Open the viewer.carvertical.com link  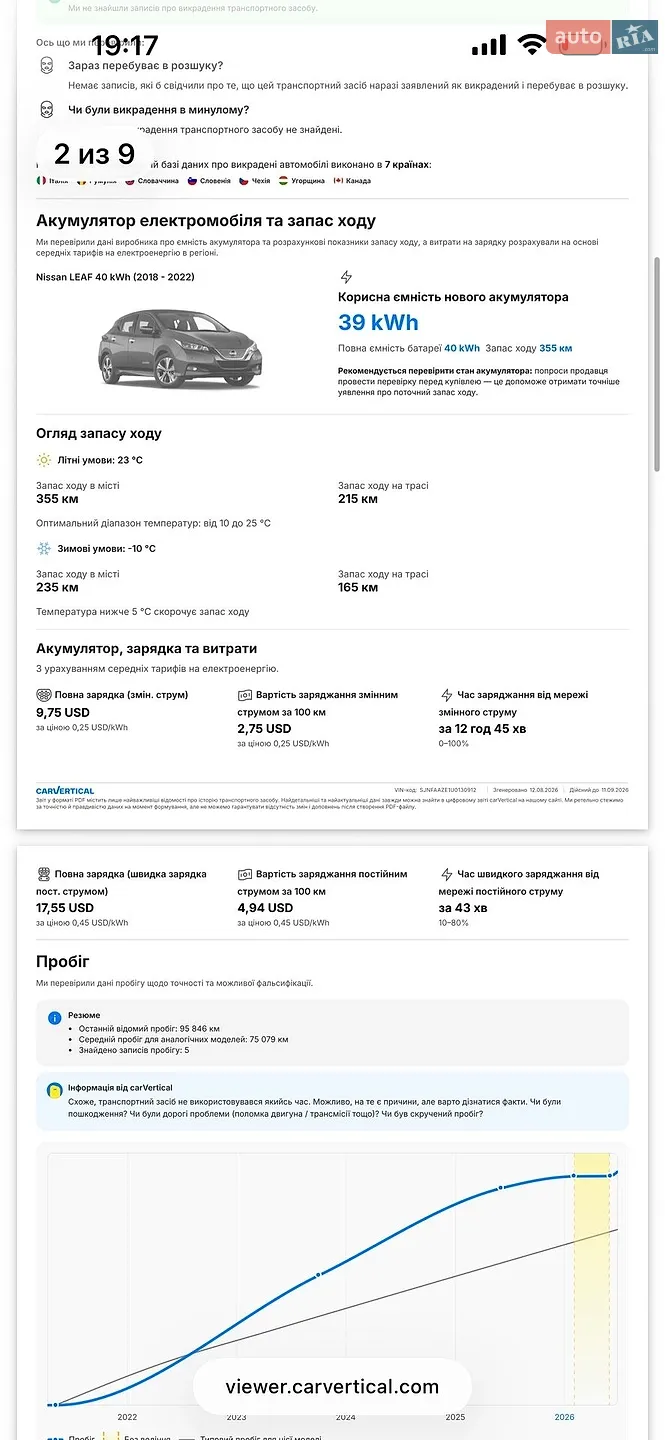coord(332,1387)
